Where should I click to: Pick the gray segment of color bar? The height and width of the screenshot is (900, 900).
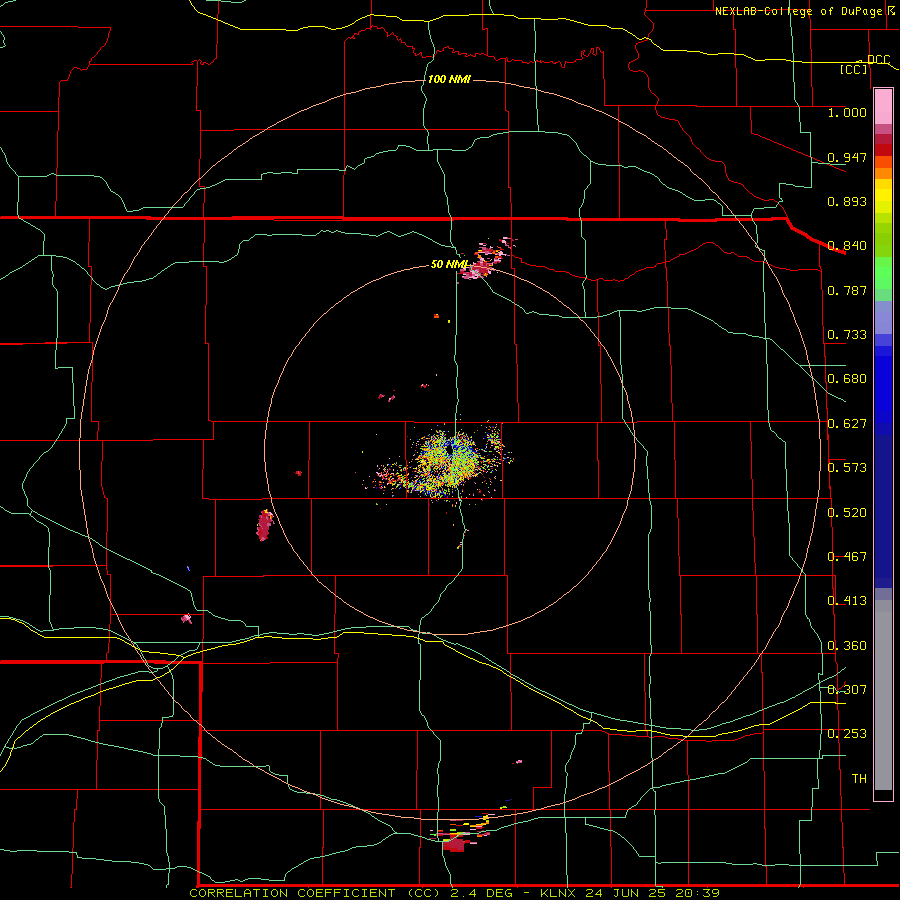(x=883, y=695)
